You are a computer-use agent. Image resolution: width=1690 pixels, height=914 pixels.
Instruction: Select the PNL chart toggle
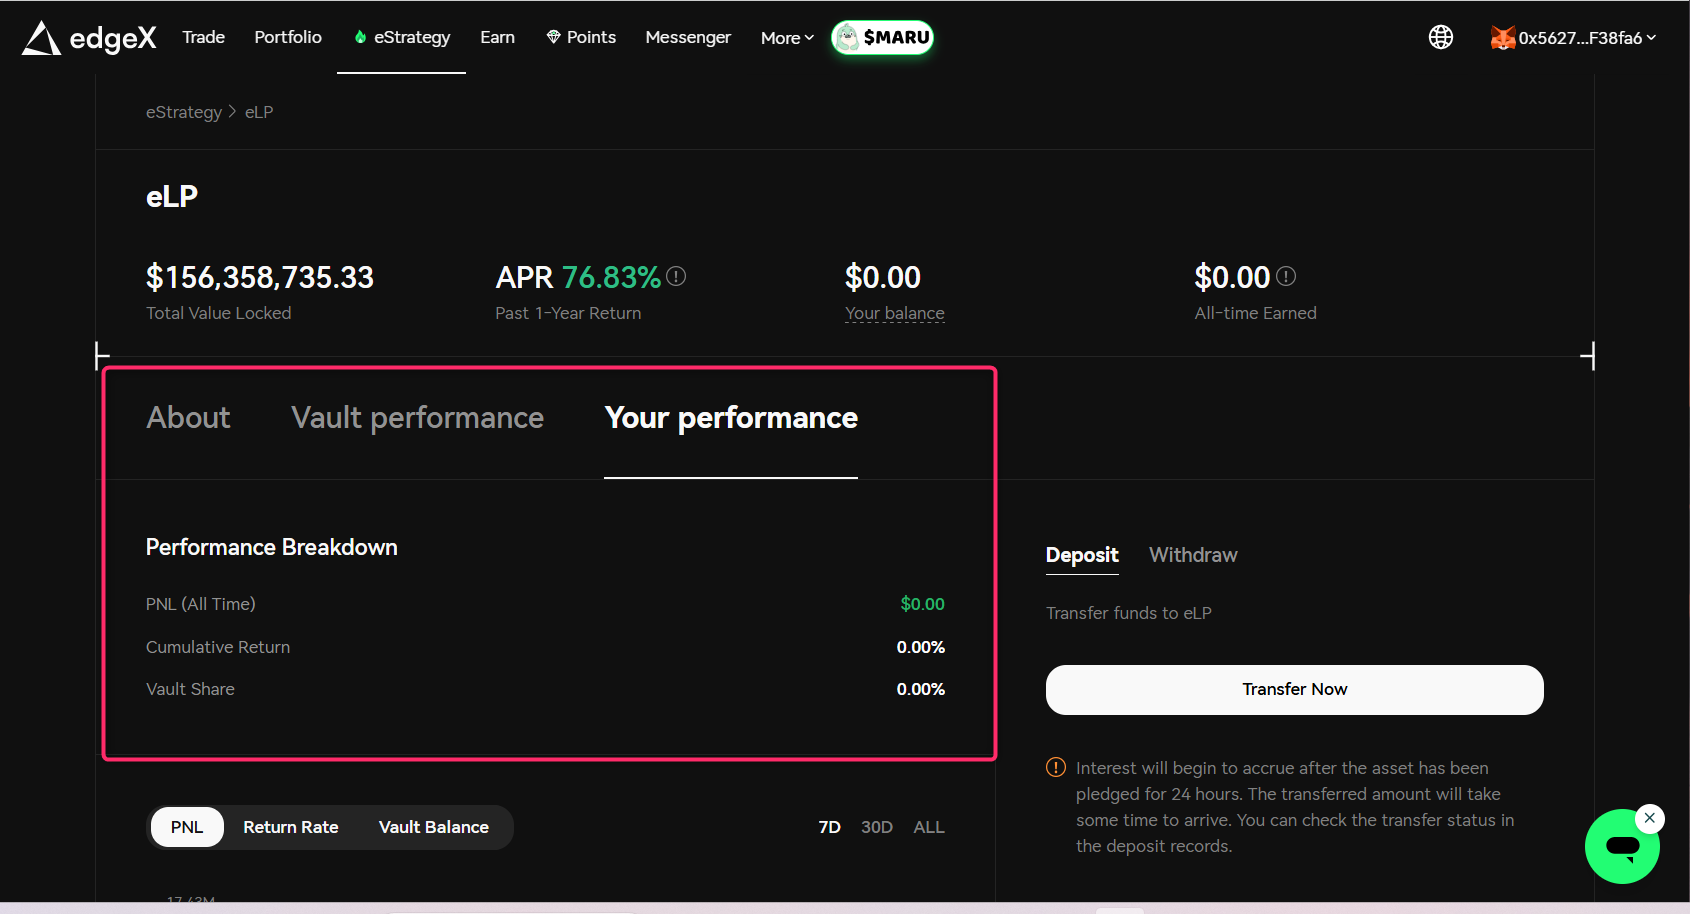click(x=187, y=827)
